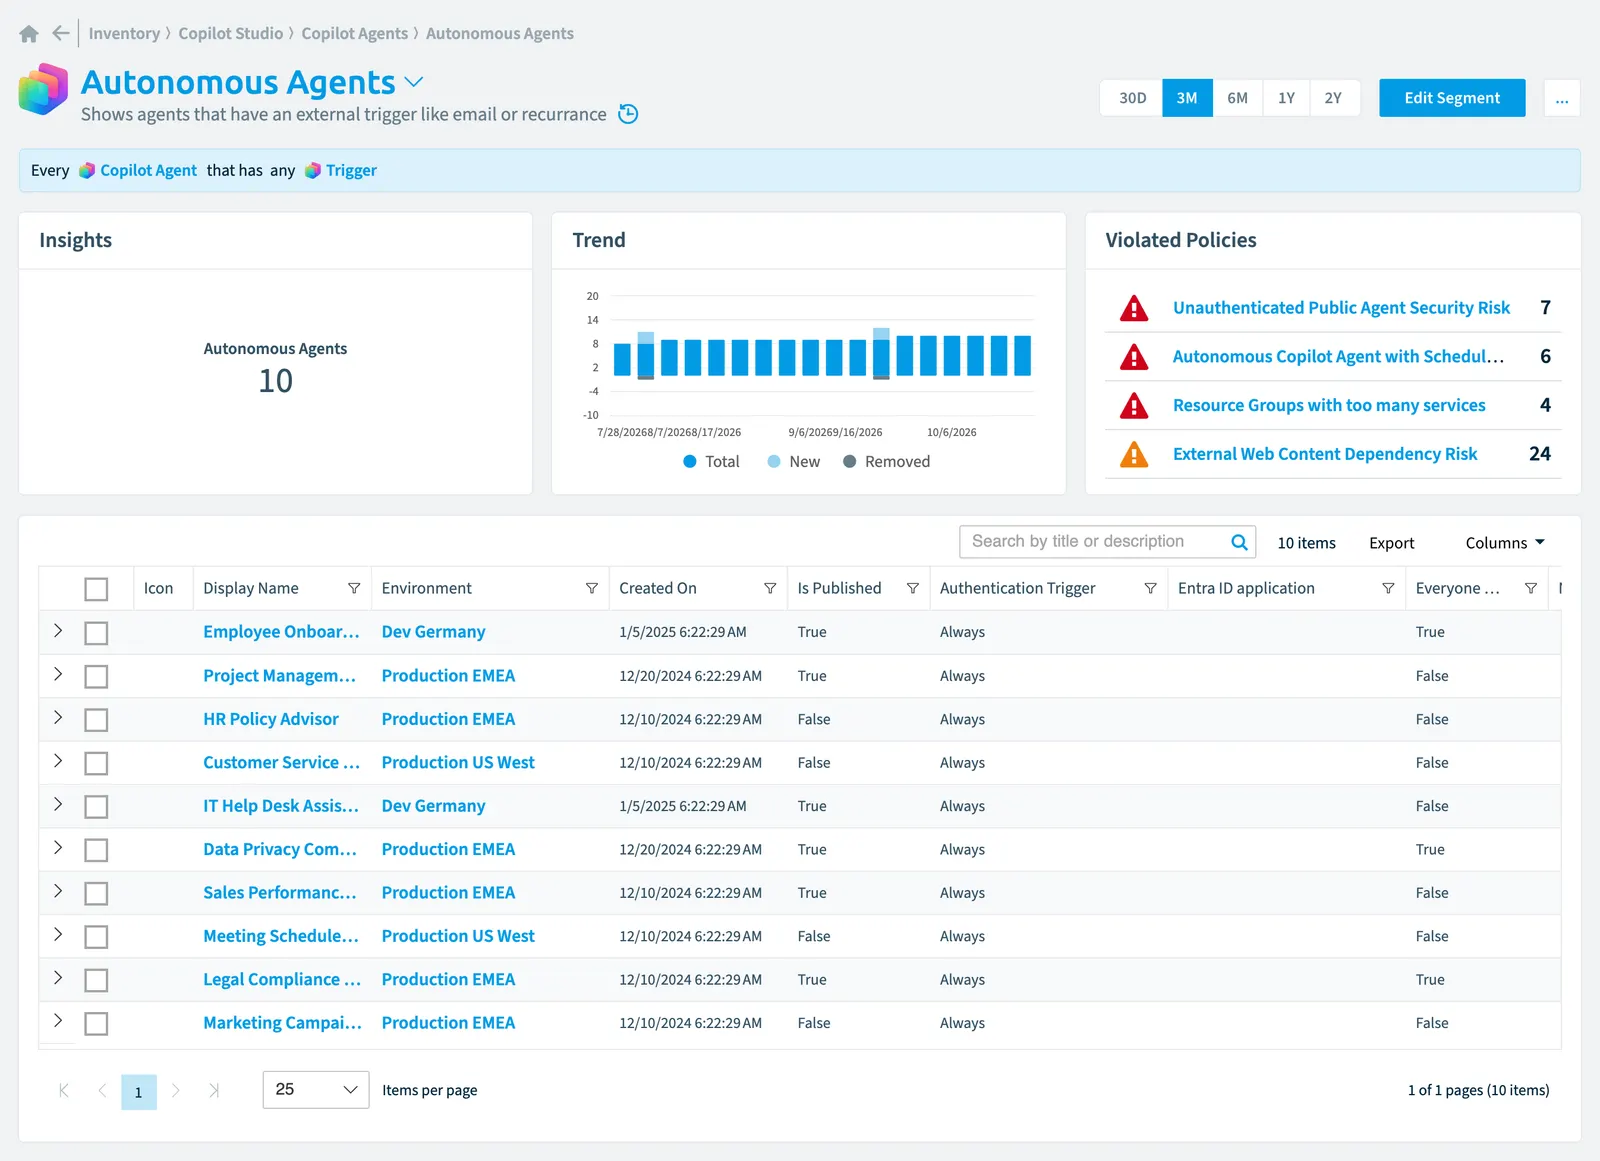Select the Data Privacy Com… row checkbox
The height and width of the screenshot is (1161, 1600).
coord(96,850)
